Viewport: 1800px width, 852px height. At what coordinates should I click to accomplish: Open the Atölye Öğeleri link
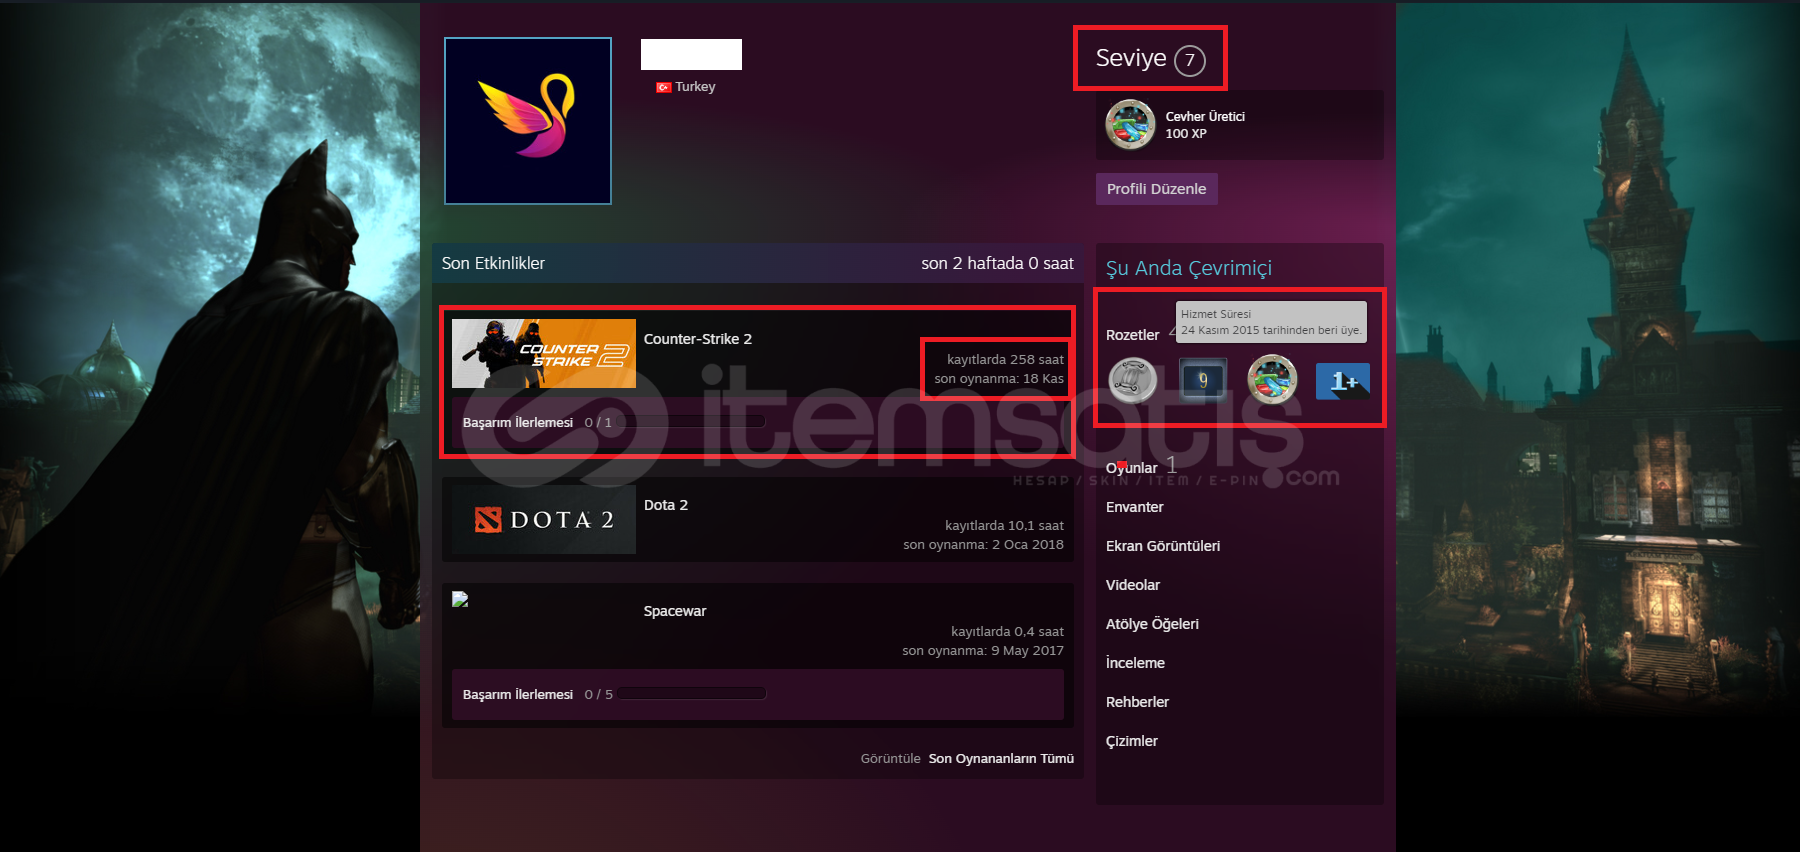(1152, 624)
